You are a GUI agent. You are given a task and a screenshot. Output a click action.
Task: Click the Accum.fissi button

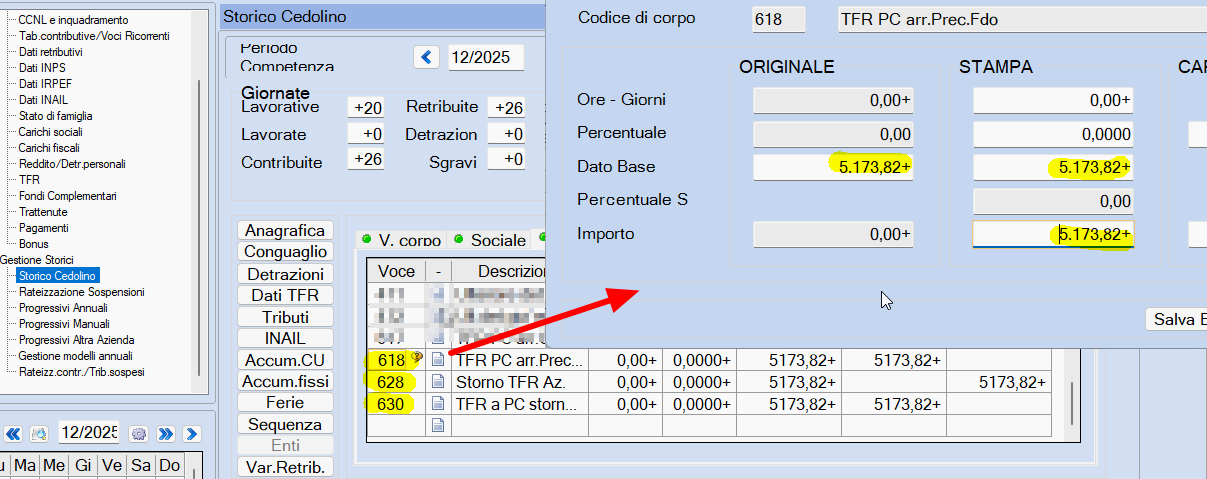(285, 381)
